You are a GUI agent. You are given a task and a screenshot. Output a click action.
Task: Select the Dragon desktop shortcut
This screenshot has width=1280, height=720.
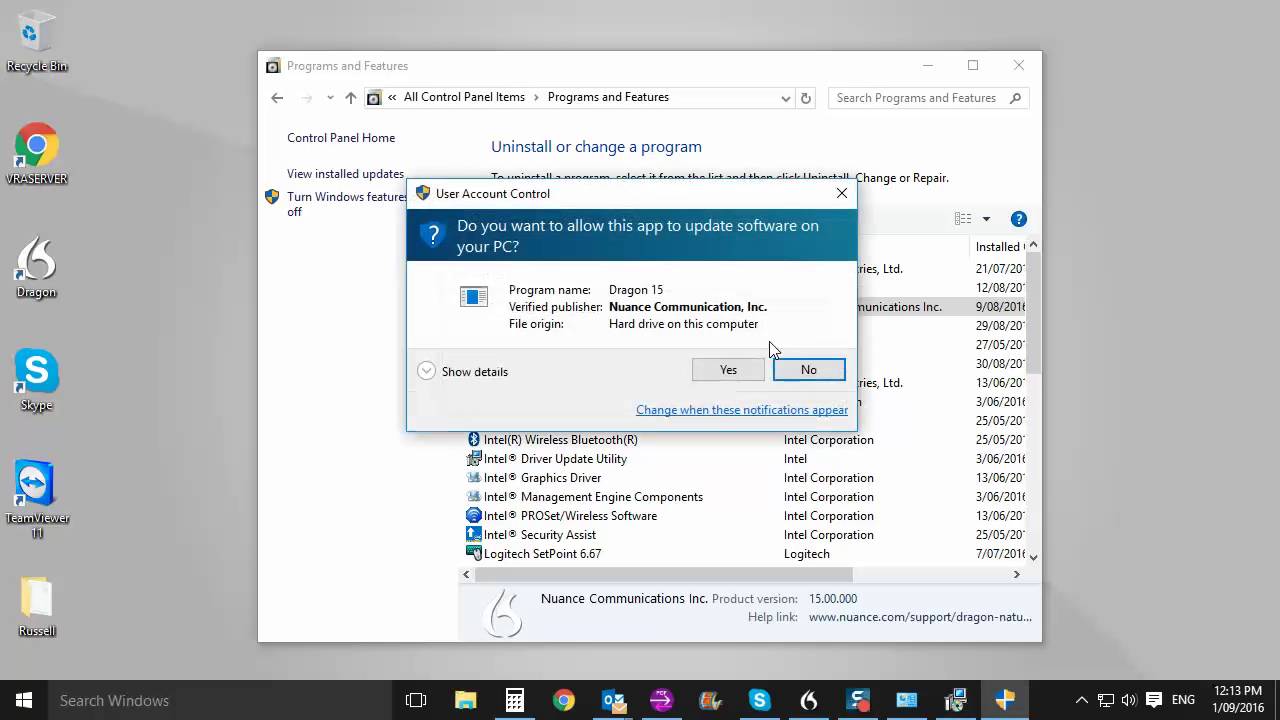click(37, 268)
